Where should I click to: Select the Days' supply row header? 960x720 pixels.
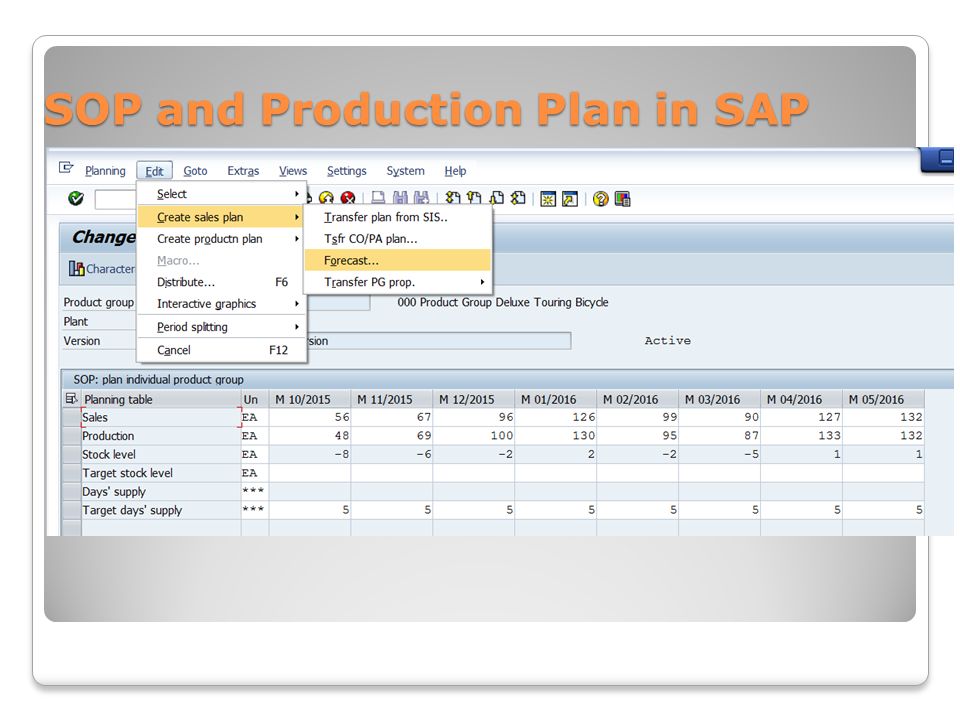pyautogui.click(x=72, y=492)
